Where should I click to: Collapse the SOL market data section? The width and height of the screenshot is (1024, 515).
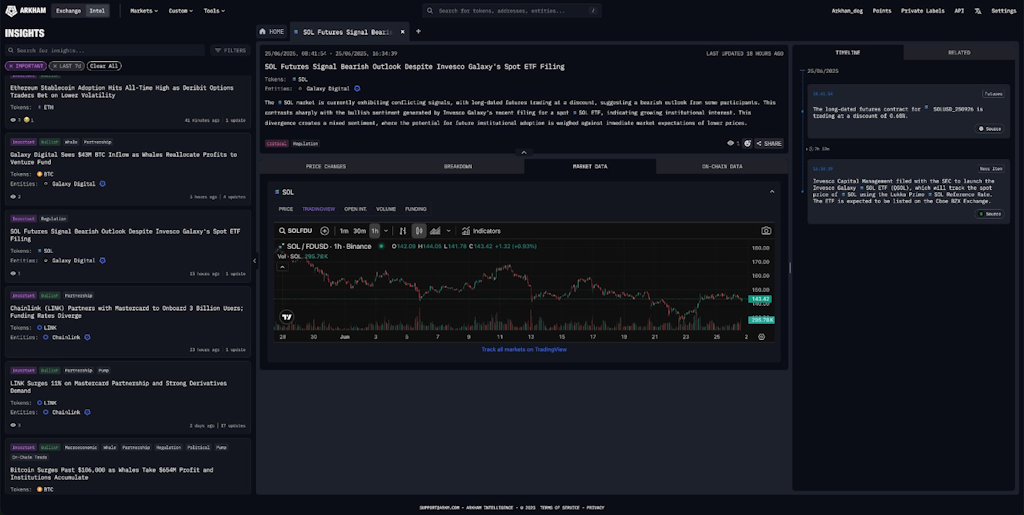(772, 192)
